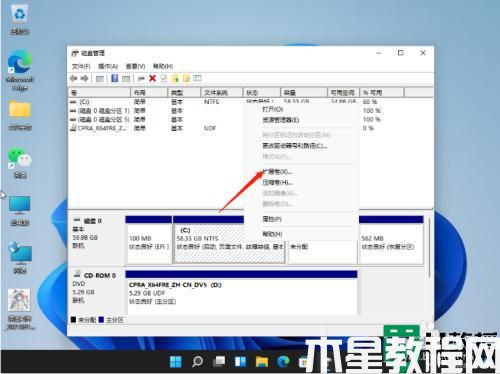Click the Search magnifier on the taskbar
The image size is (500, 374).
click(x=197, y=361)
